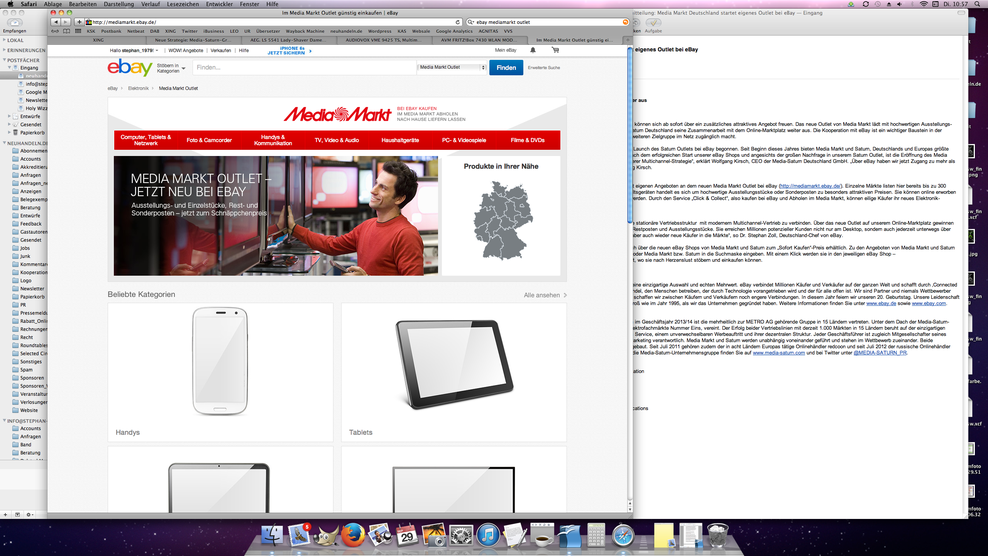
Task: Expand ERINNERUNGEN section in Mail sidebar
Action: coord(4,50)
